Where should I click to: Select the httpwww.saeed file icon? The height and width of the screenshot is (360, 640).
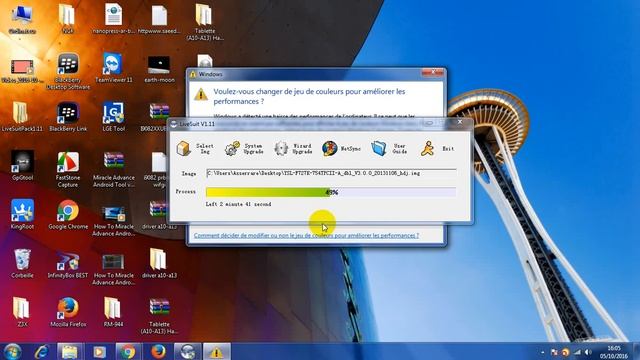[x=159, y=19]
